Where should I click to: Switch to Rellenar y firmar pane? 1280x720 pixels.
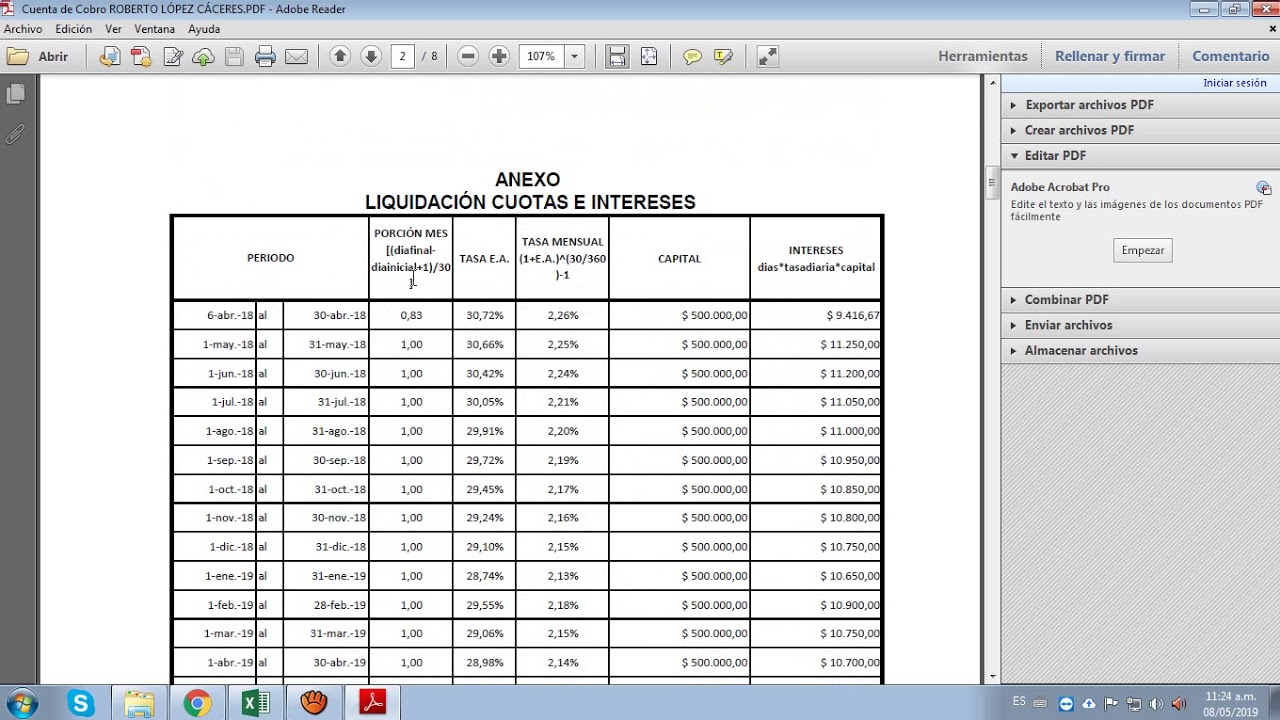[1110, 56]
